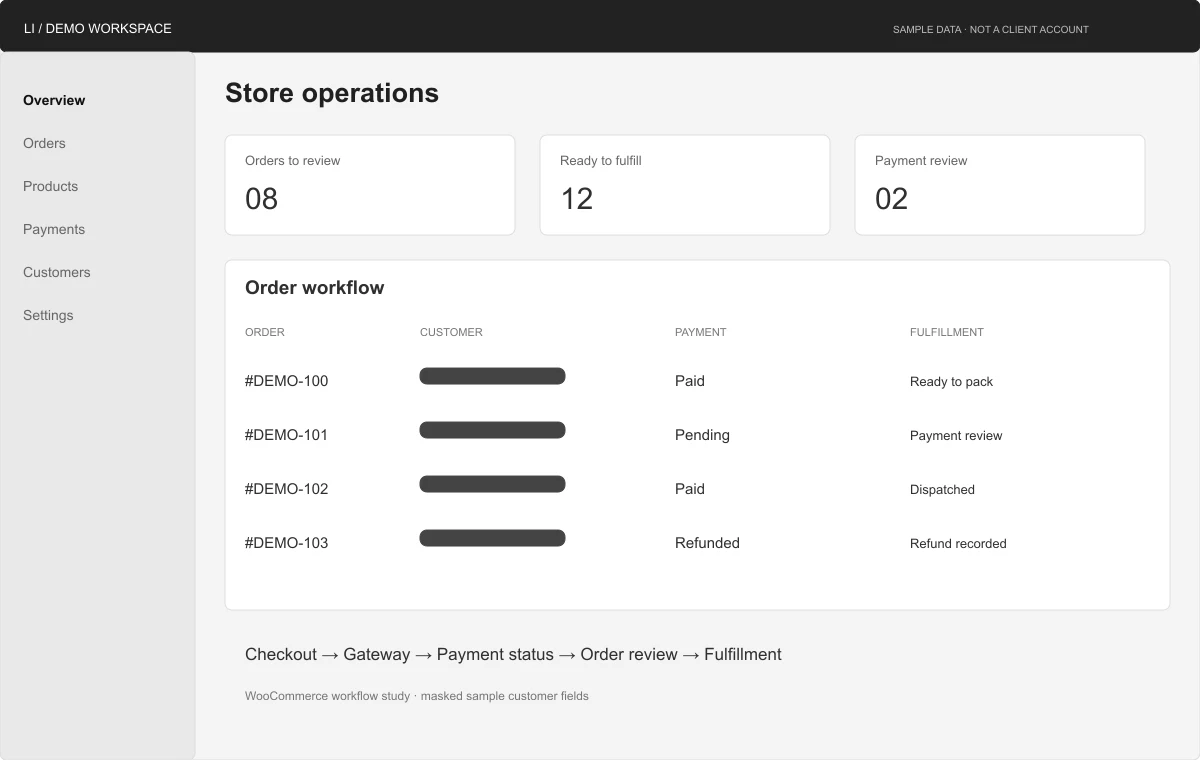Click the Refund recorded fulfillment status
Screen dimensions: 1200x760
click(x=958, y=544)
